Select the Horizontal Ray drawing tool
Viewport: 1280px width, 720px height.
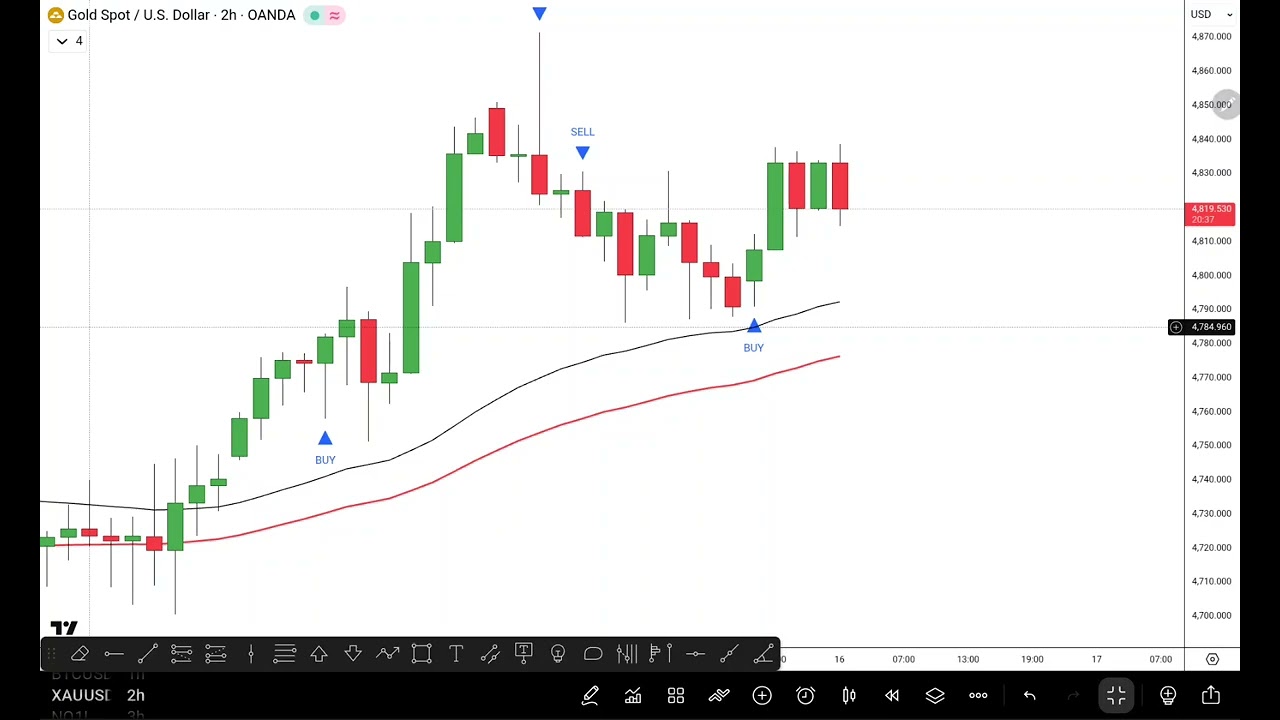(114, 654)
